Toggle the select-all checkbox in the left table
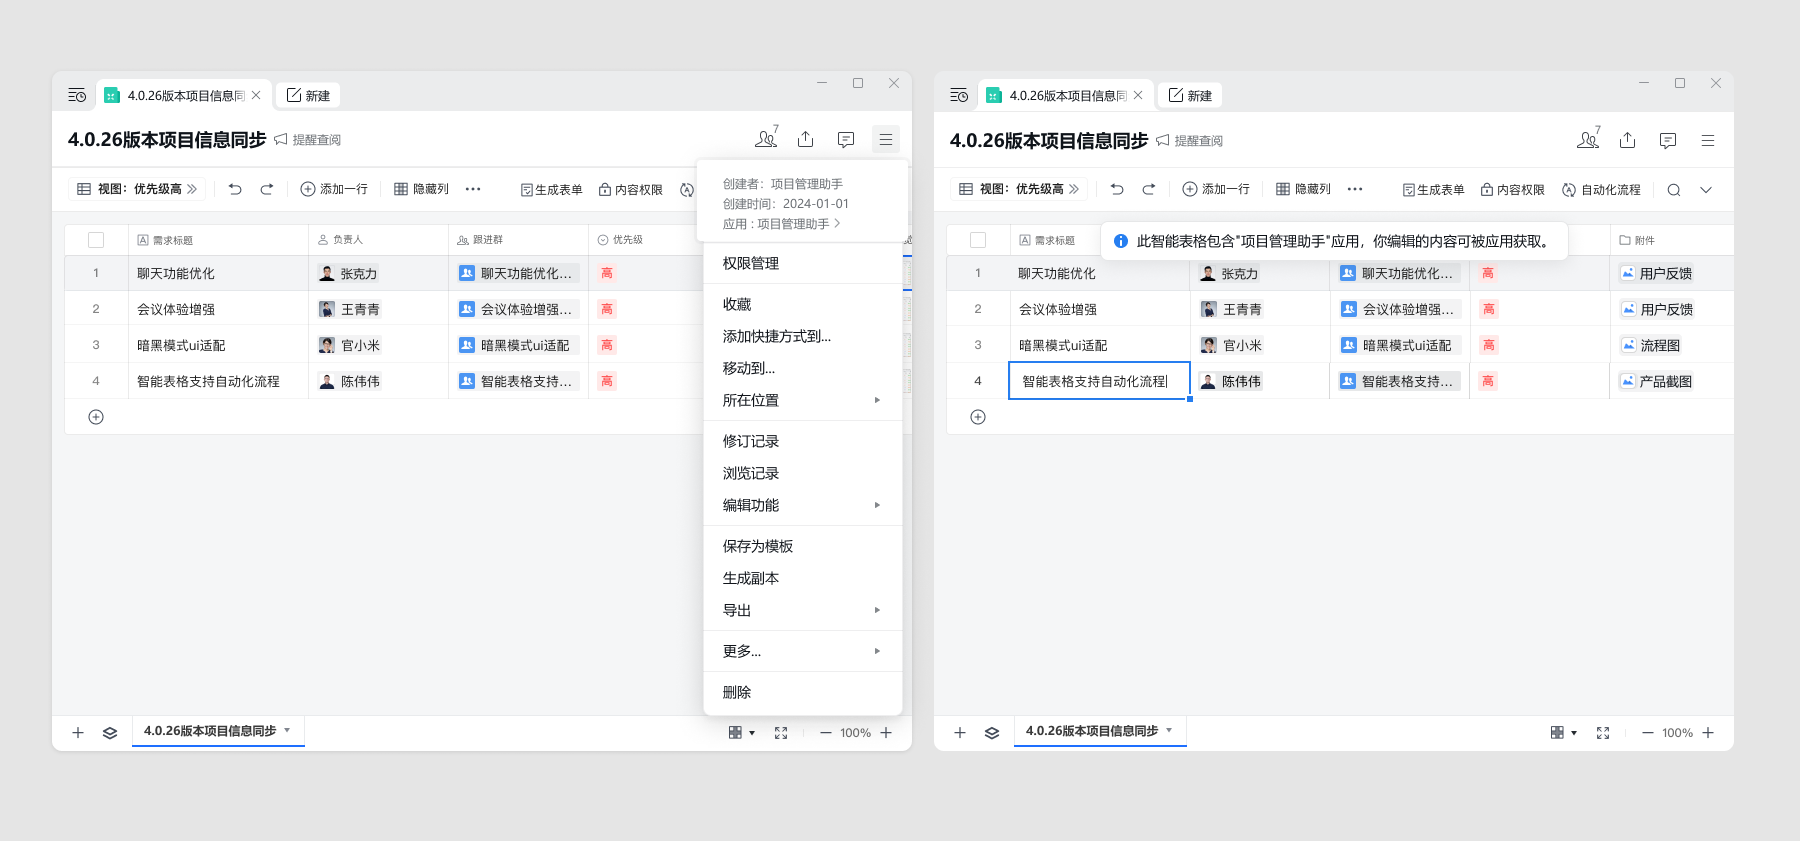The height and width of the screenshot is (841, 1800). coord(96,240)
